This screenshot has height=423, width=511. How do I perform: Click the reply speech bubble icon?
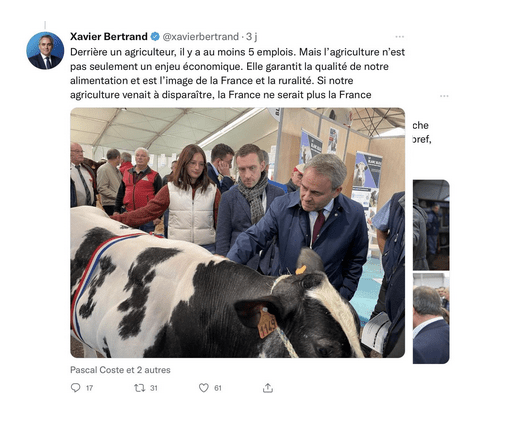(76, 388)
